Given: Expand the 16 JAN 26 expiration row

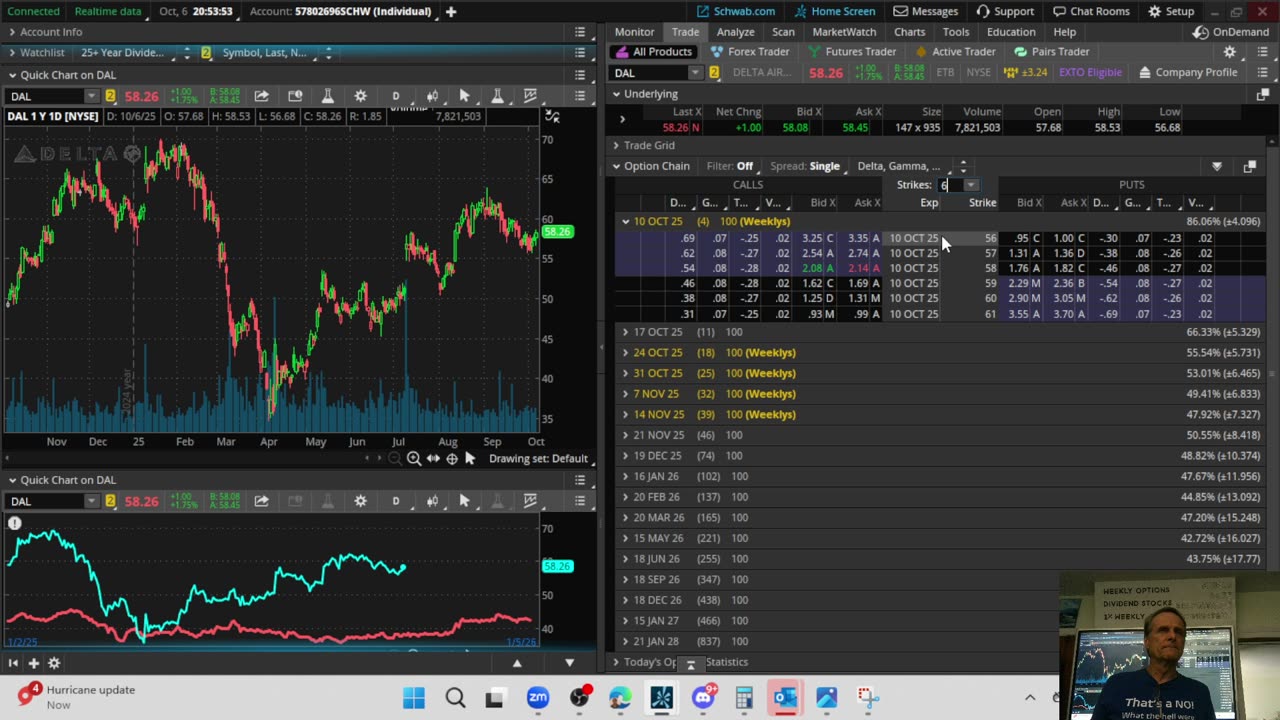Looking at the screenshot, I should pyautogui.click(x=626, y=477).
